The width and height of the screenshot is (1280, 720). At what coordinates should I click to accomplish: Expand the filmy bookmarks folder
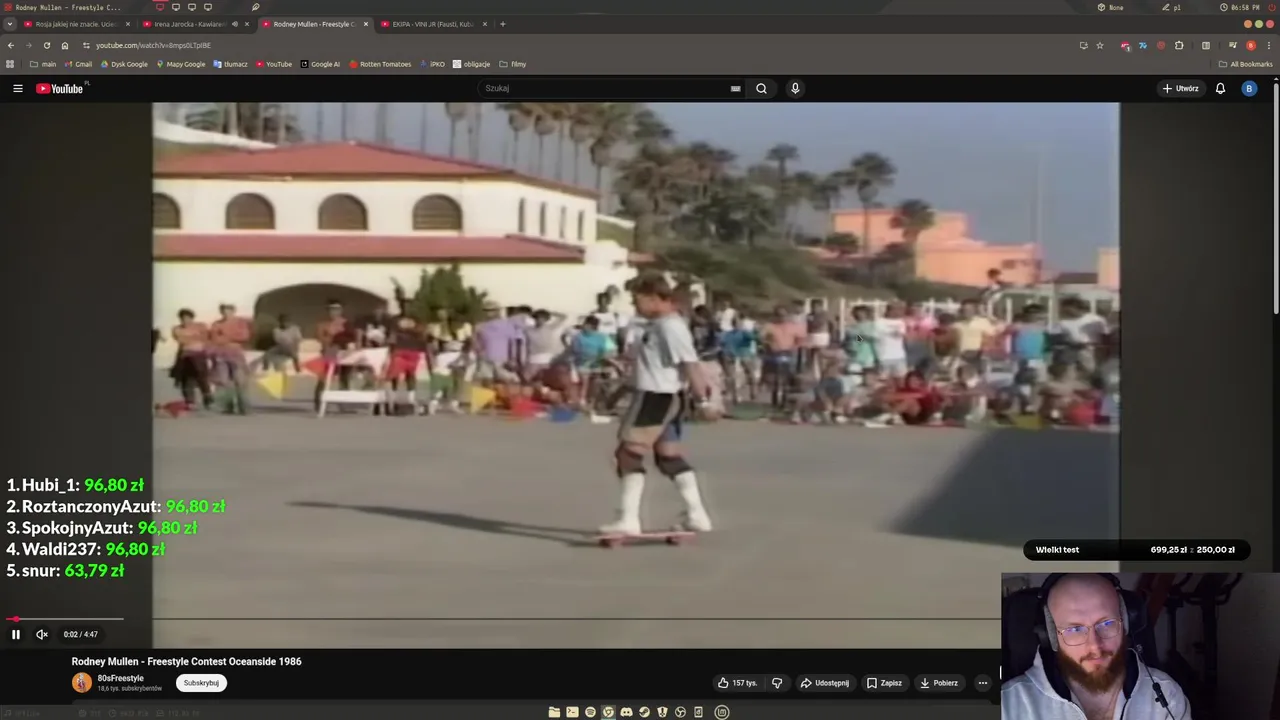[x=513, y=64]
